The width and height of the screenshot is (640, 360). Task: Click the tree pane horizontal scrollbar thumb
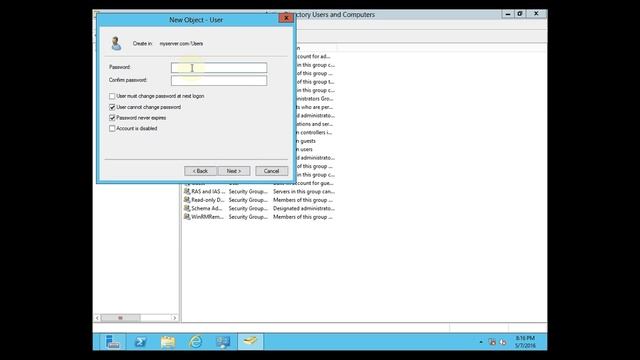coord(120,318)
